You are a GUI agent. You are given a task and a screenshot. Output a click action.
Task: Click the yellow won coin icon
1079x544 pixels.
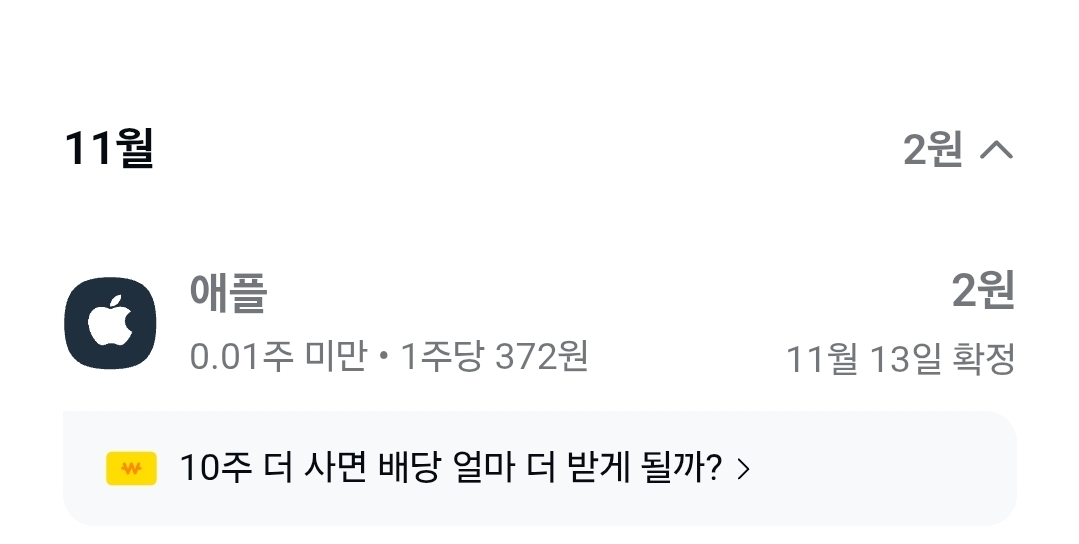pos(131,468)
